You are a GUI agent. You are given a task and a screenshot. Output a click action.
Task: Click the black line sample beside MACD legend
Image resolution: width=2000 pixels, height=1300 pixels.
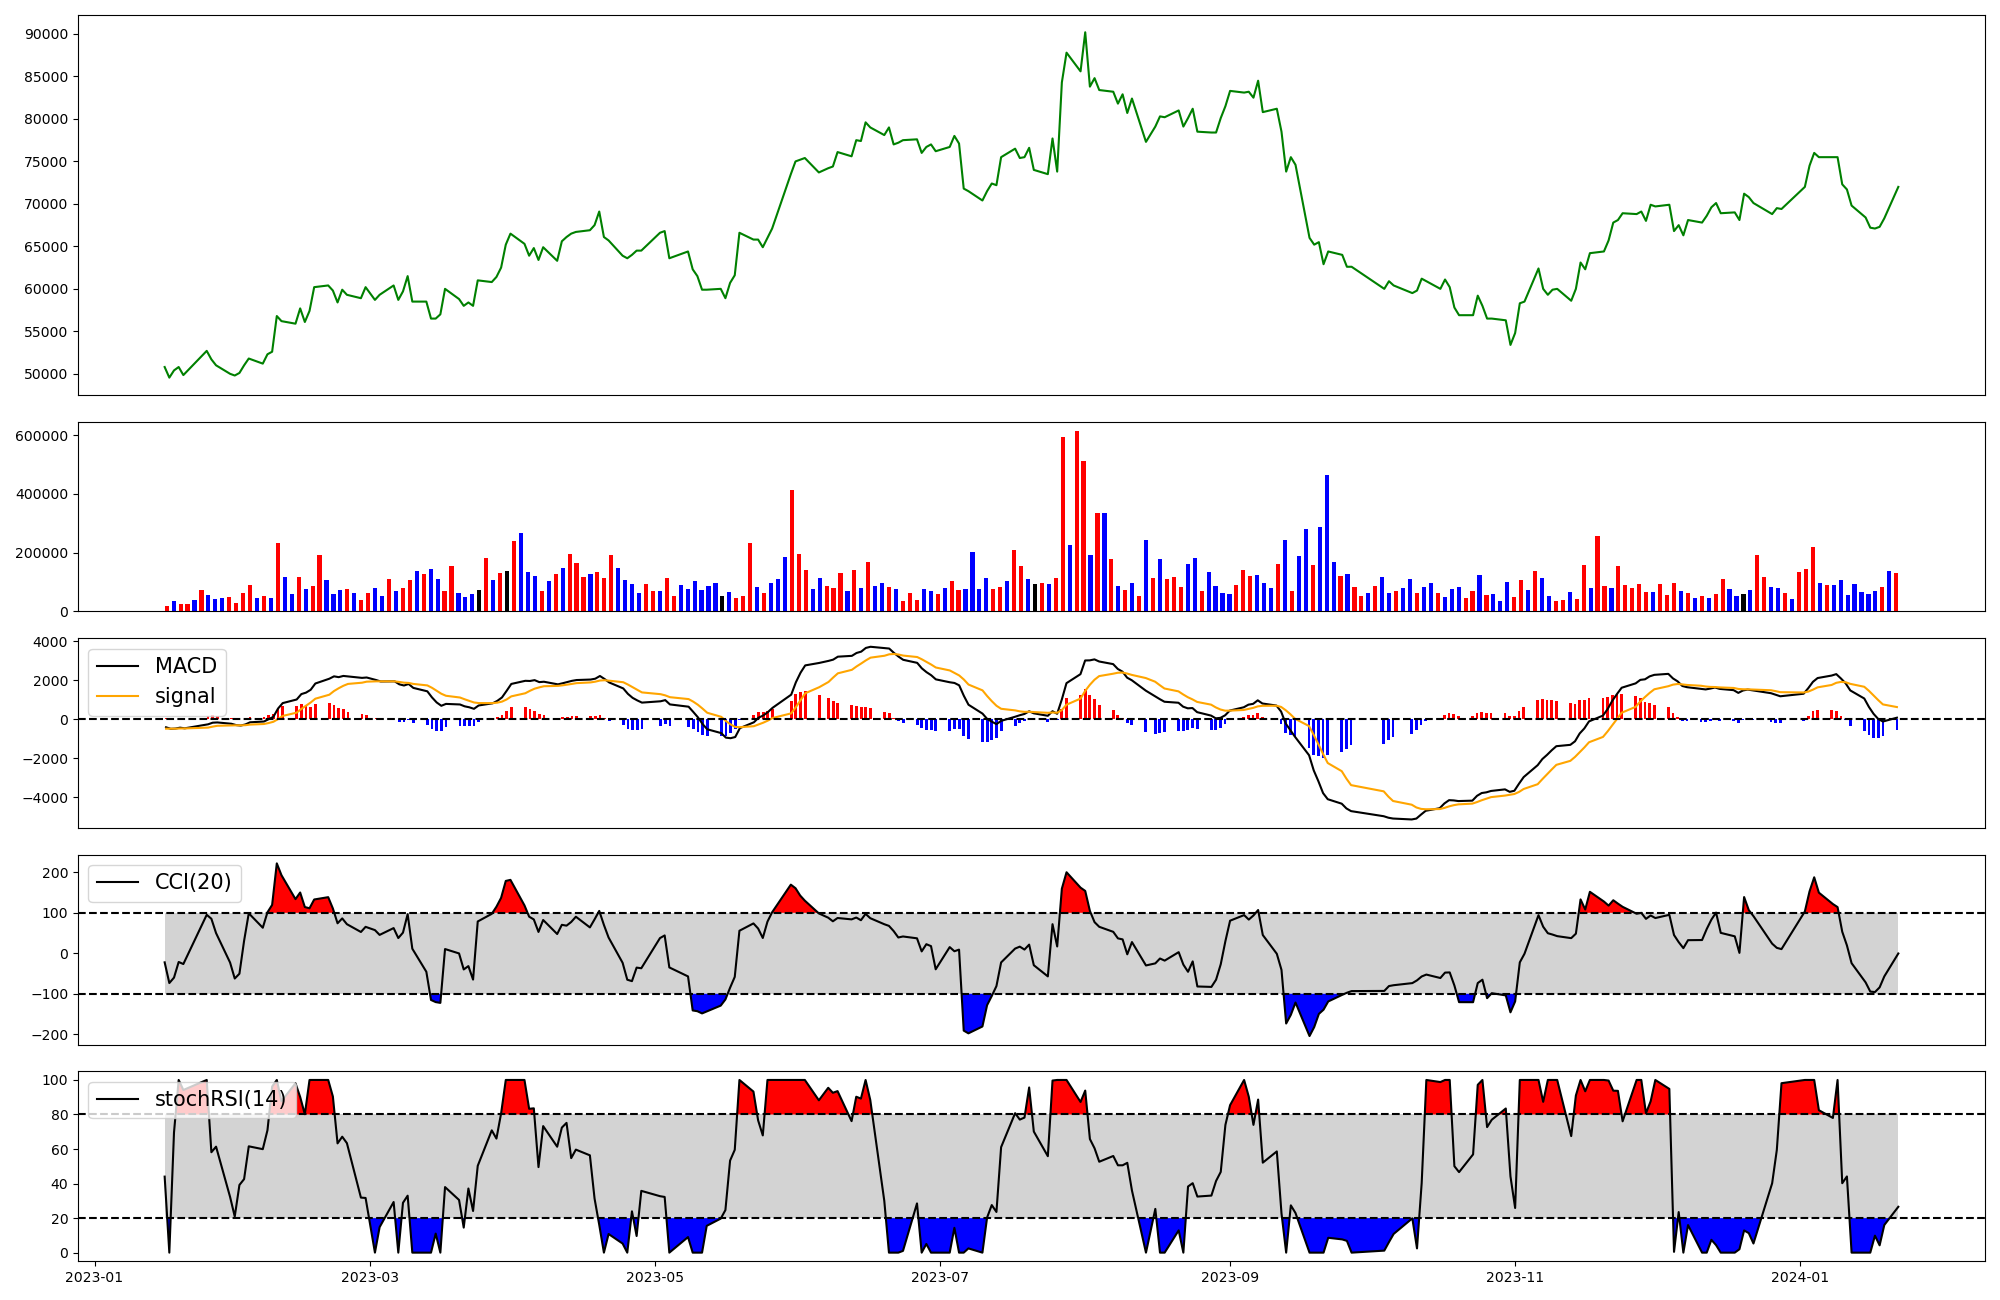tap(120, 667)
